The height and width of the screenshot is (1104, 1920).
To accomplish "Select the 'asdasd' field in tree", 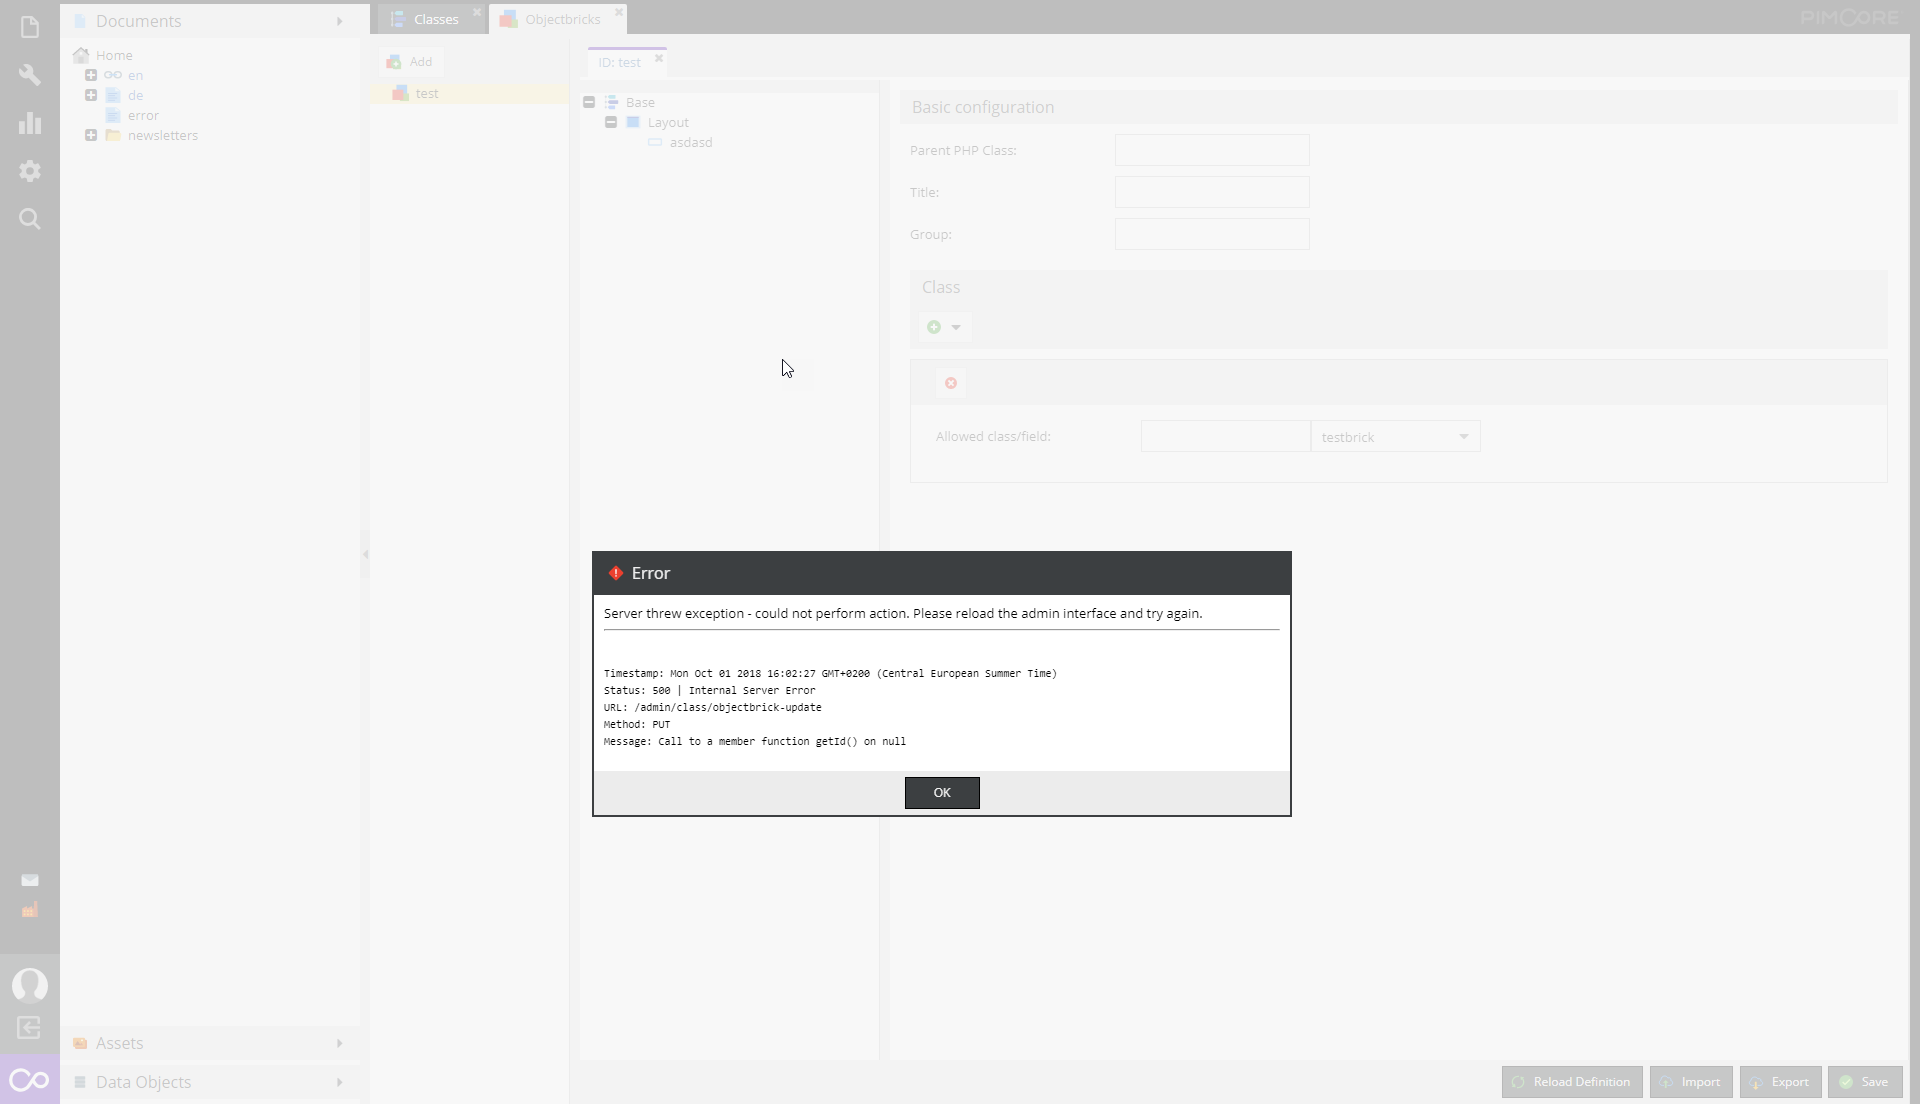I will [691, 142].
